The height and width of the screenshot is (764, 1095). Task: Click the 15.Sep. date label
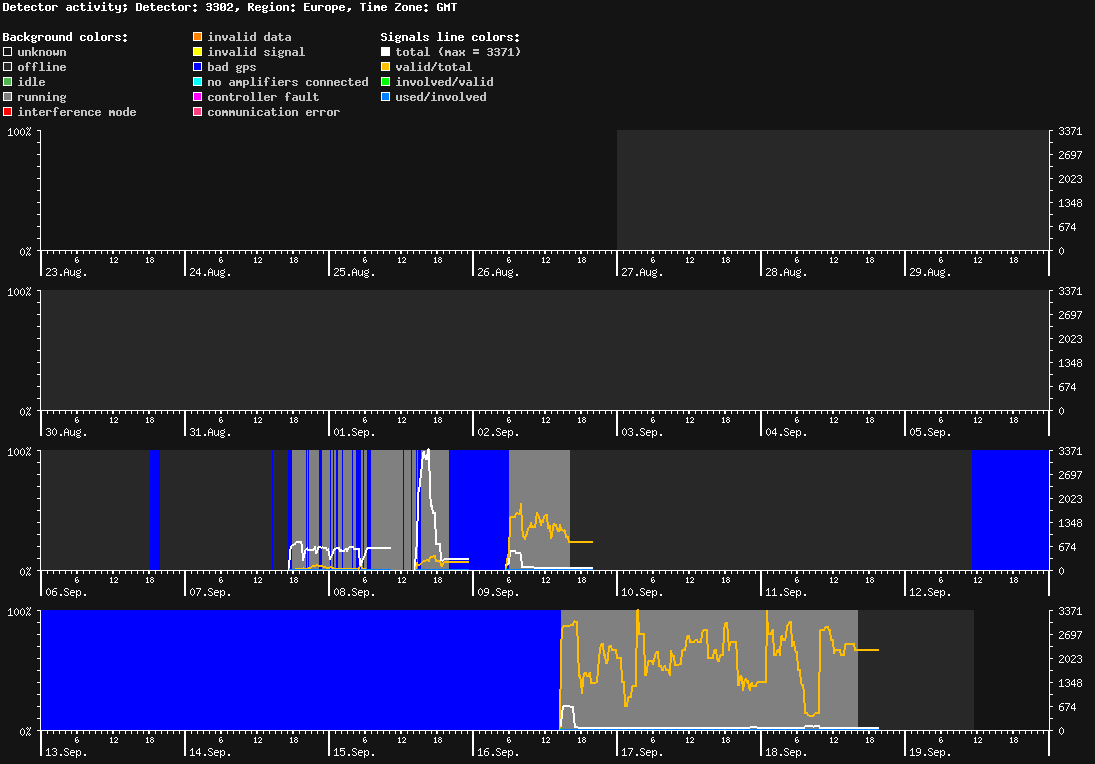354,752
